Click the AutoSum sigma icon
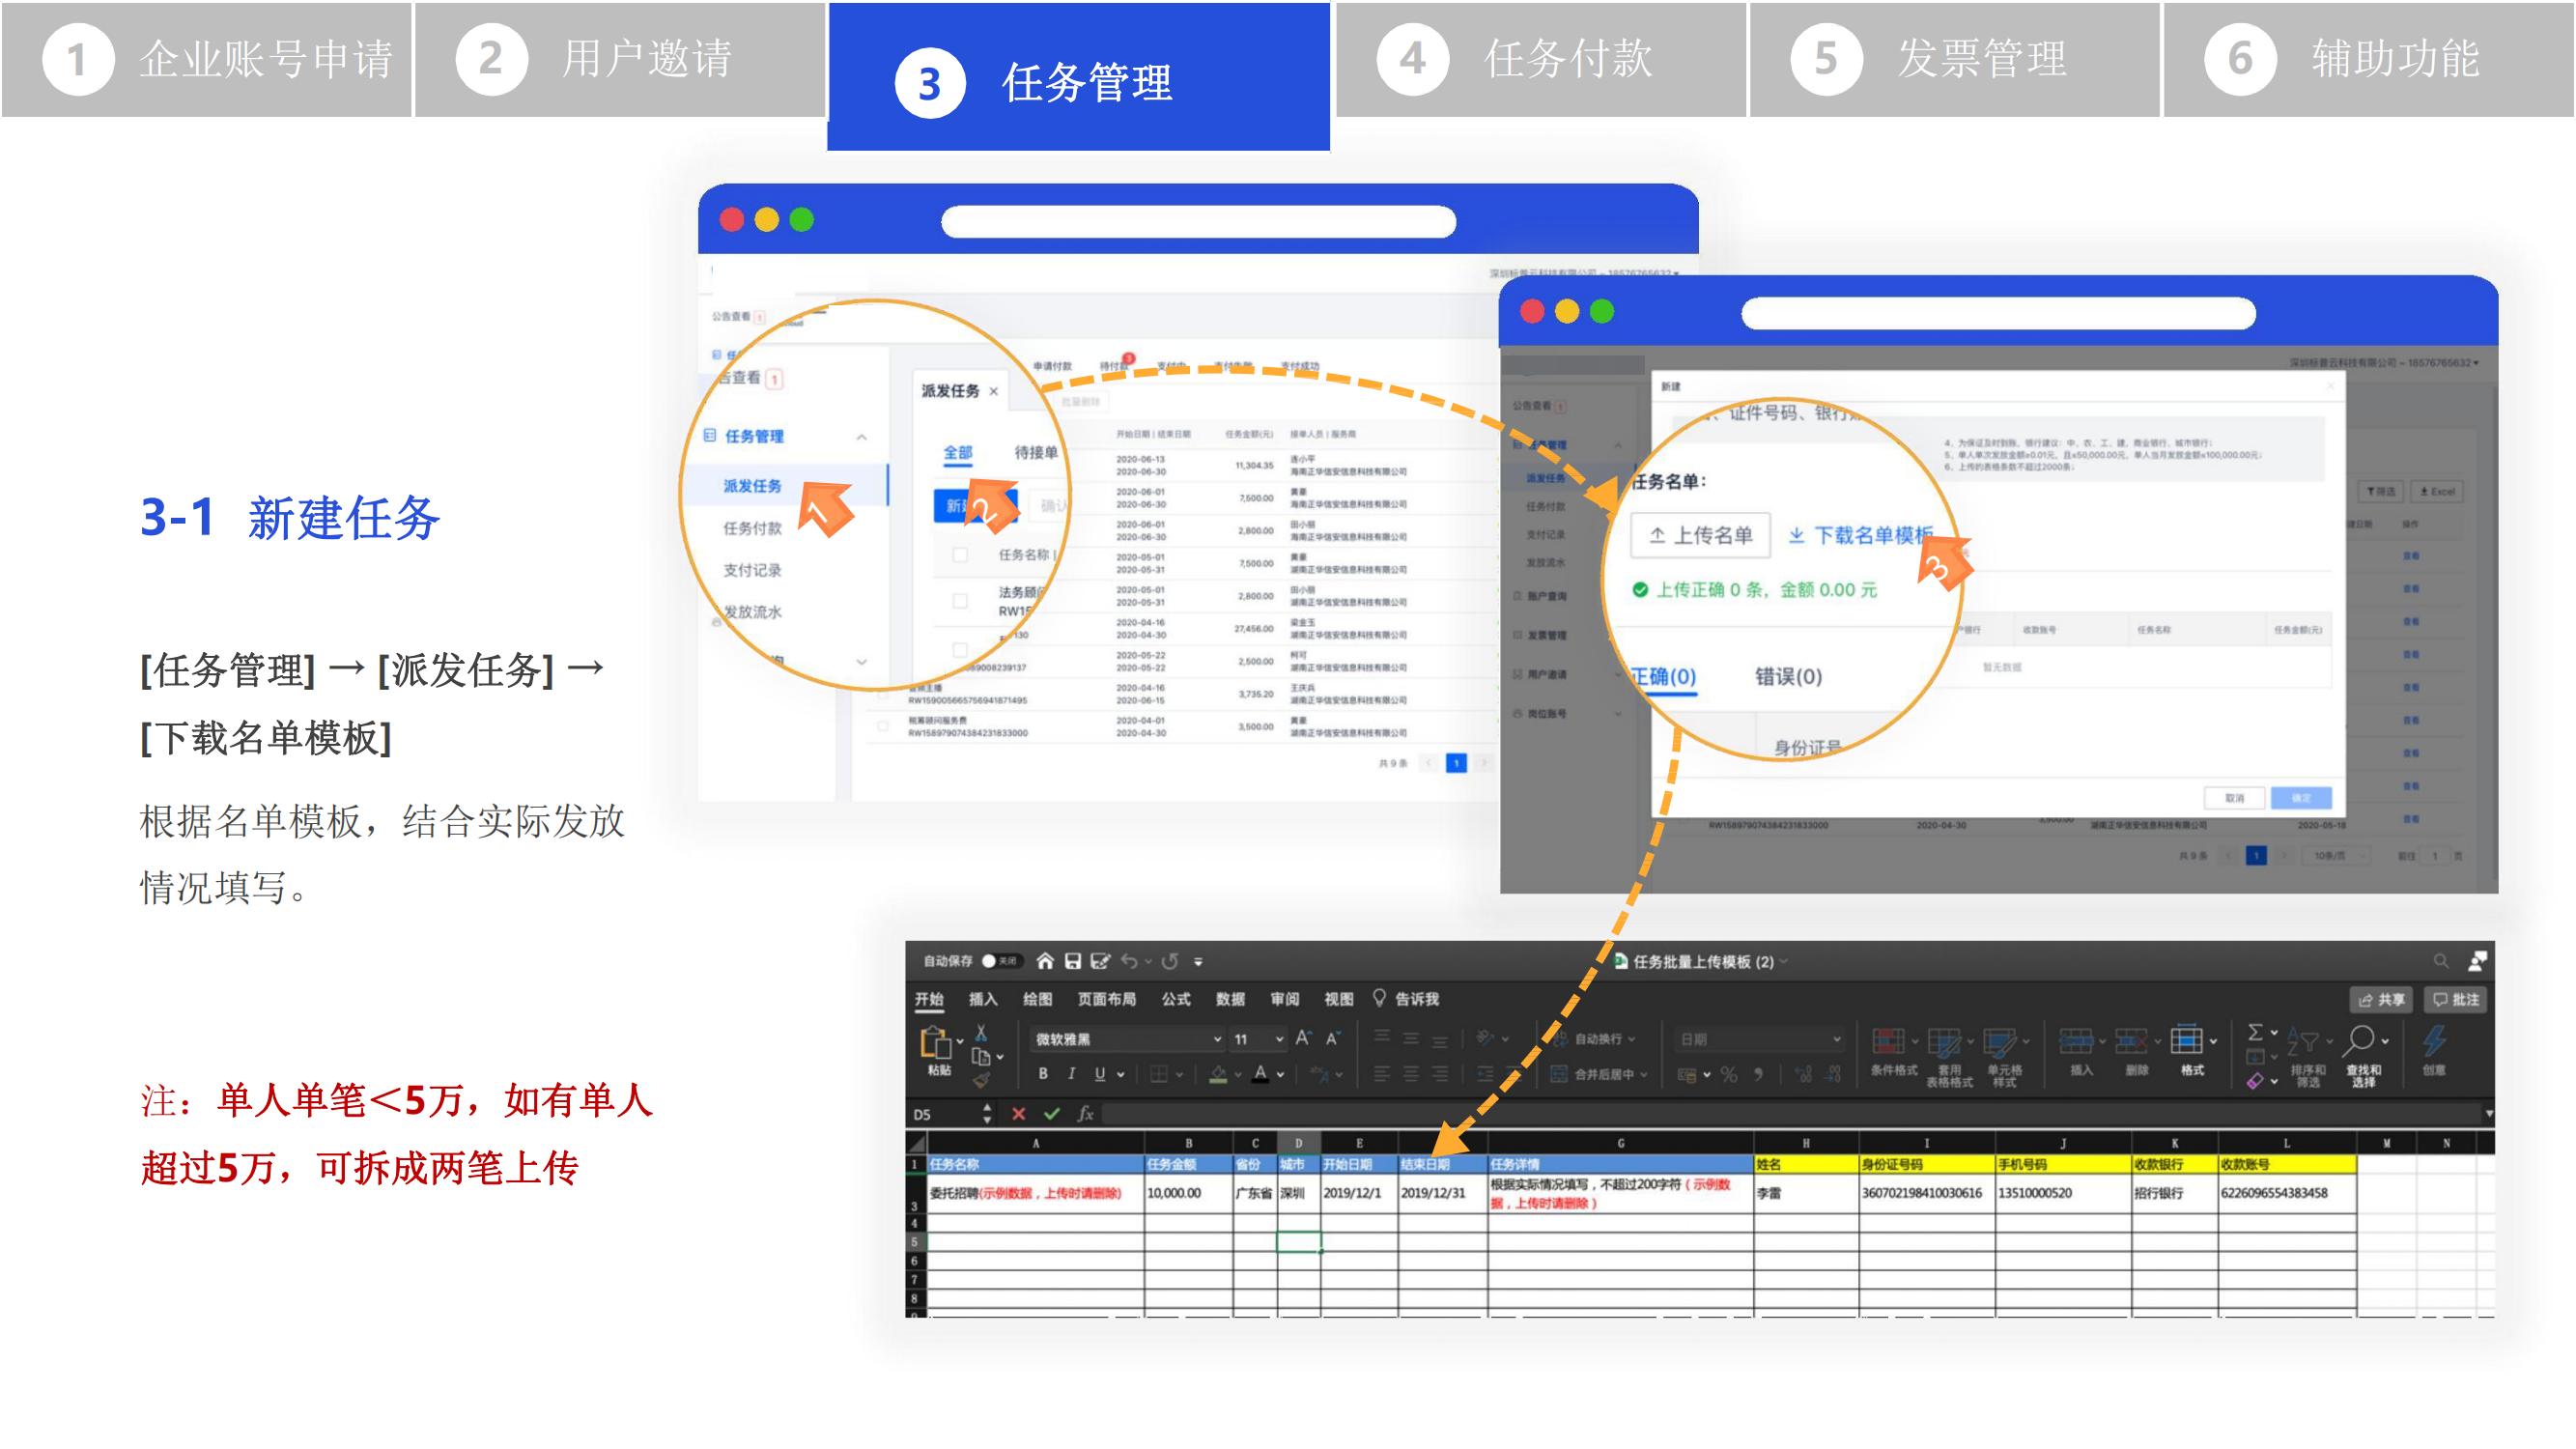 coord(2255,1032)
